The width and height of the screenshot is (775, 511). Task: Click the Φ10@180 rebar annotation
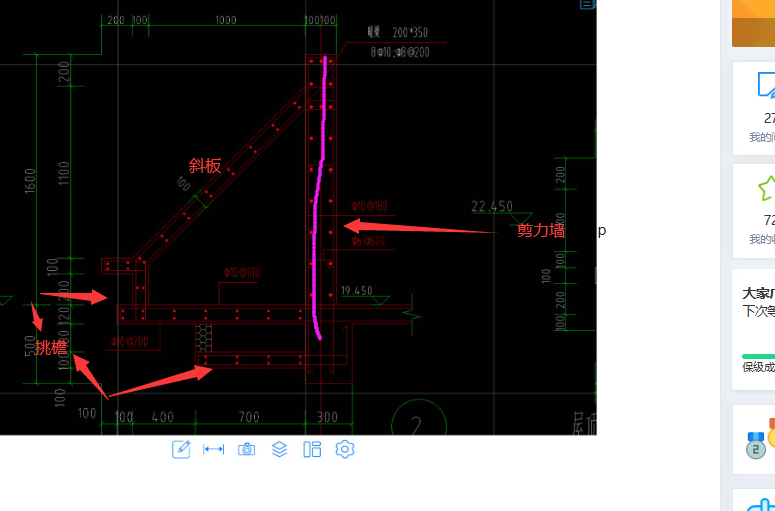pos(369,206)
